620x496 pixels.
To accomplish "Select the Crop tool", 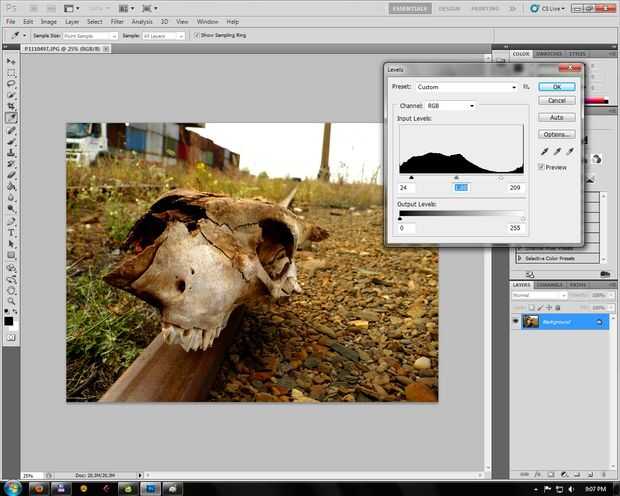I will pos(11,106).
